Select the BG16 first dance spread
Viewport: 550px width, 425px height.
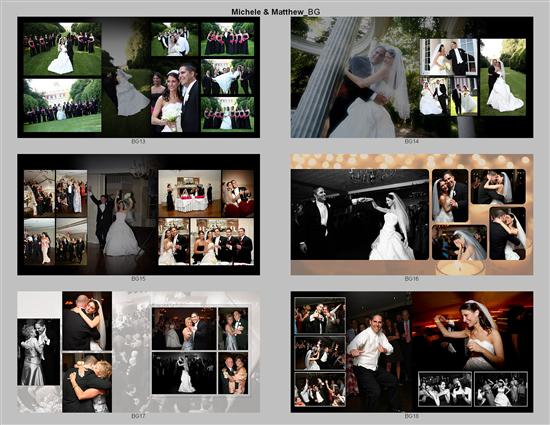point(412,214)
